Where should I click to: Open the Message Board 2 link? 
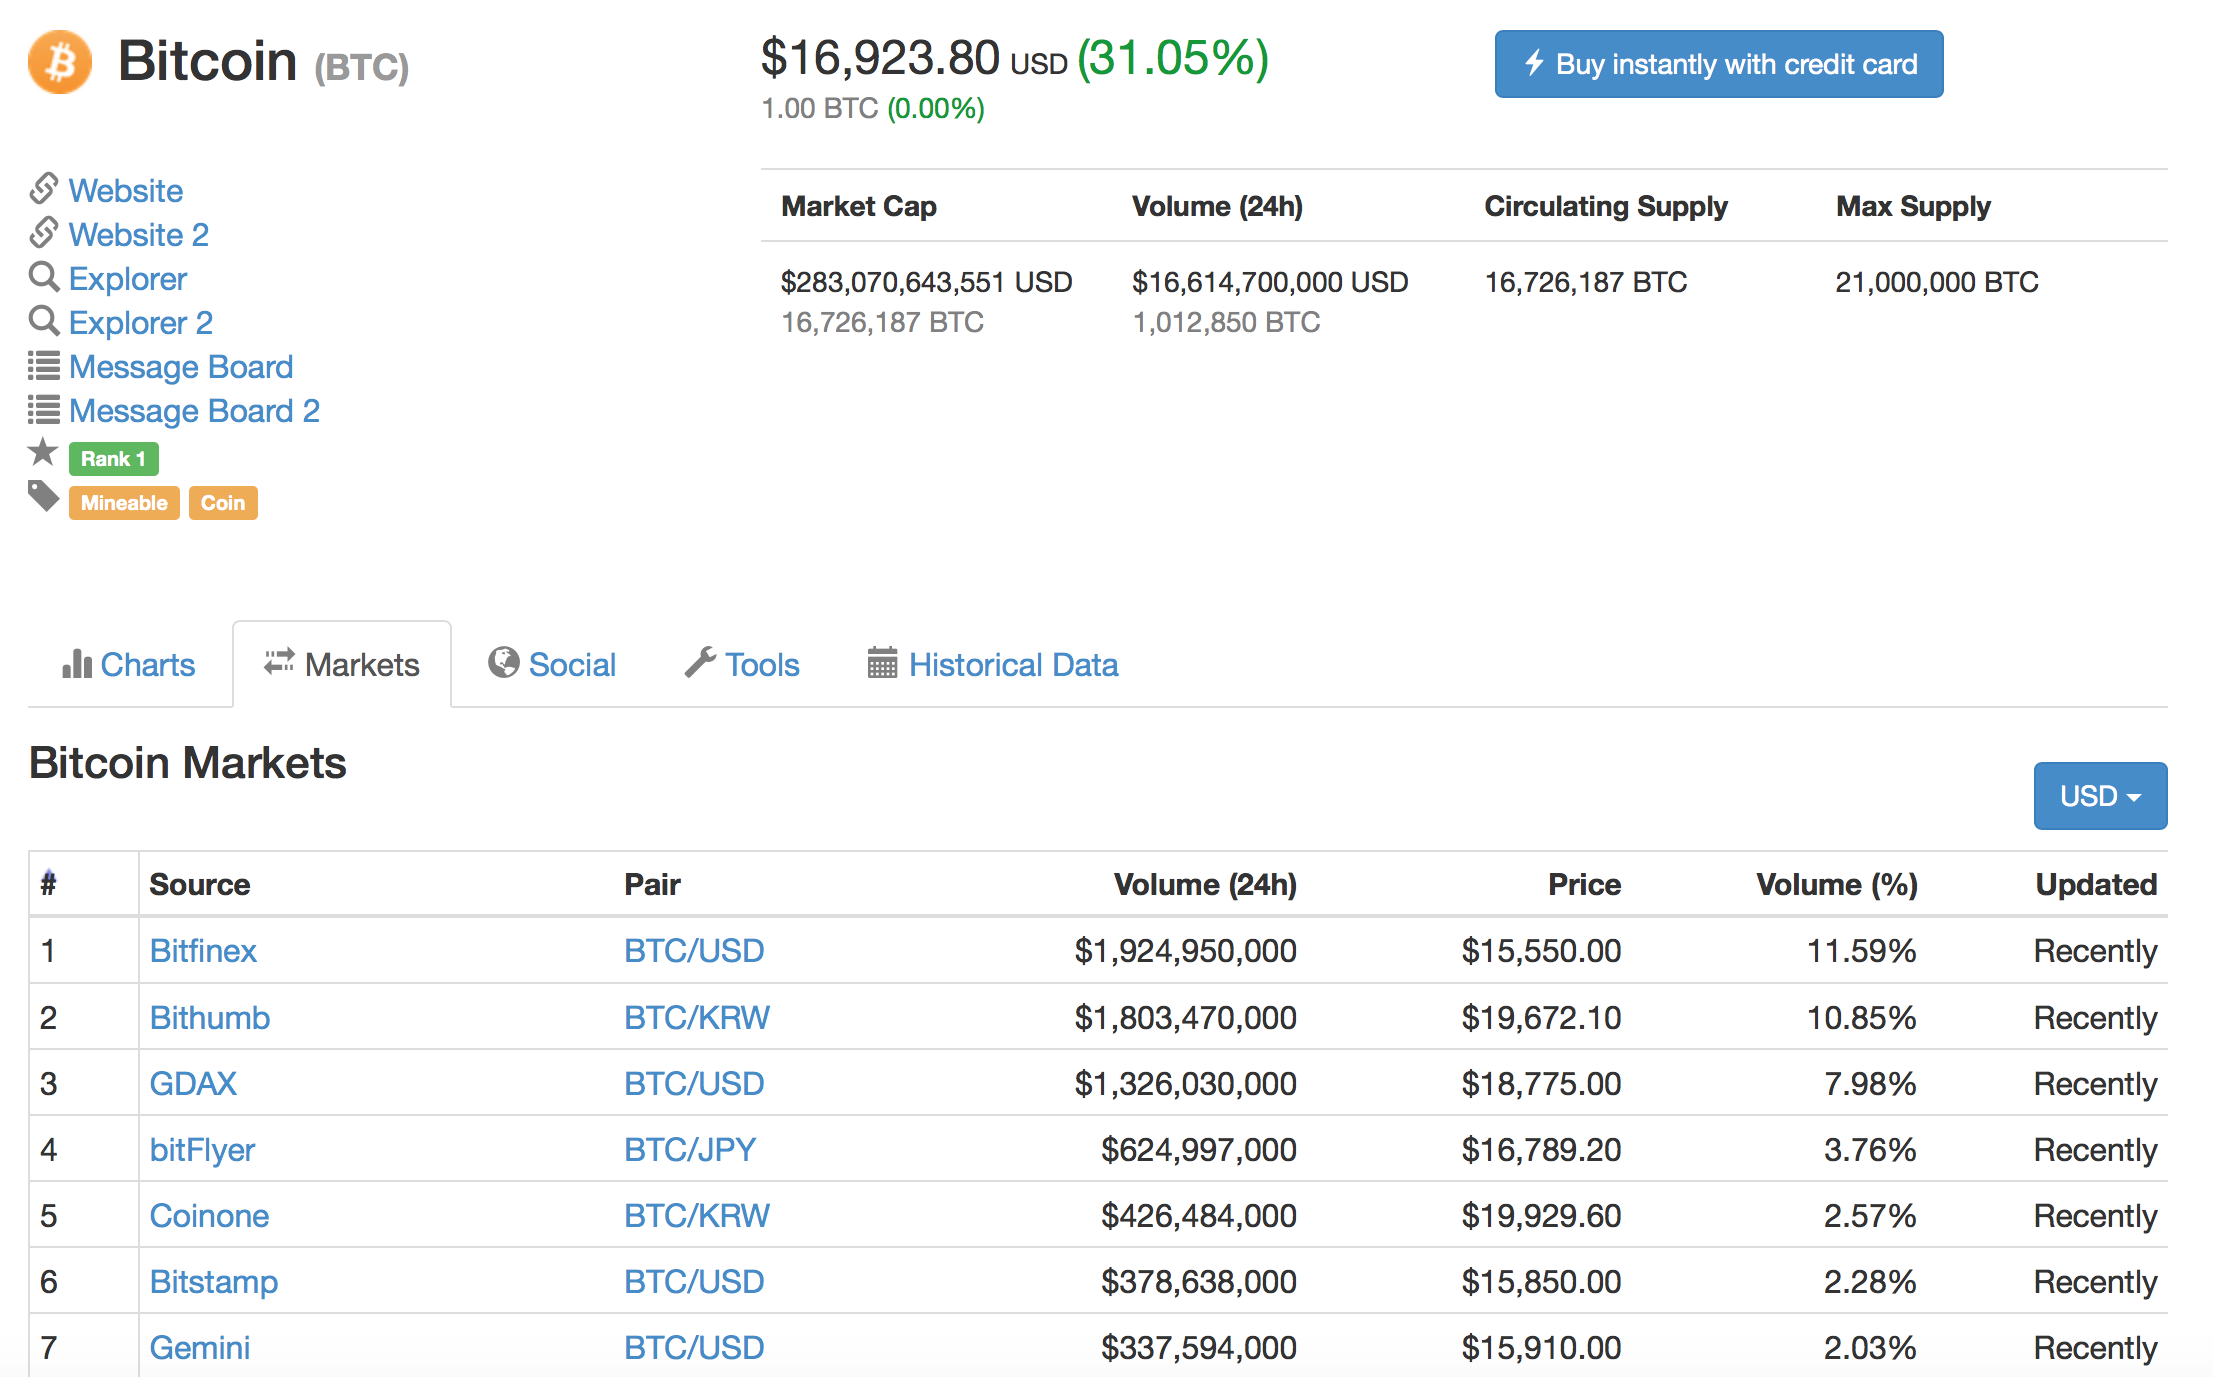click(x=195, y=410)
